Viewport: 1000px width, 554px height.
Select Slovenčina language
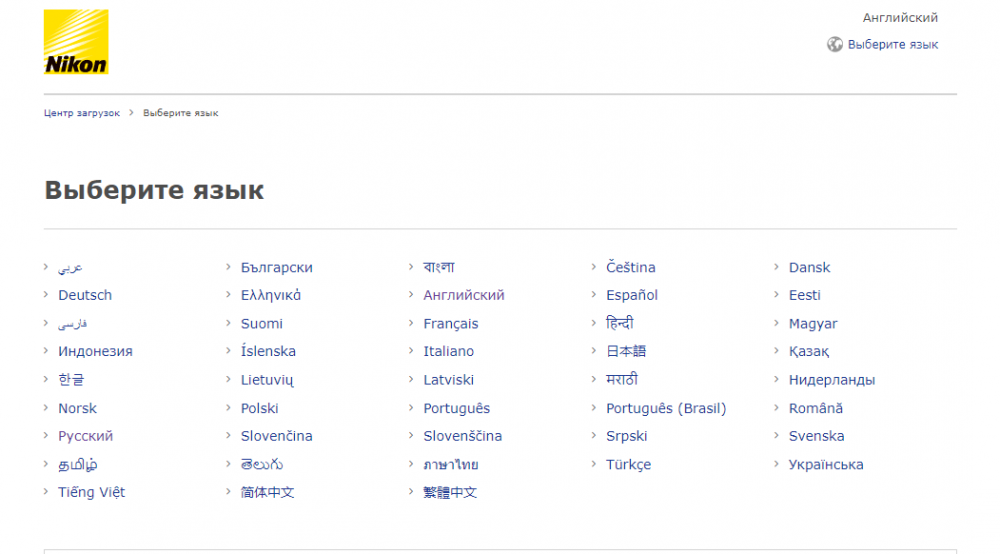click(277, 436)
